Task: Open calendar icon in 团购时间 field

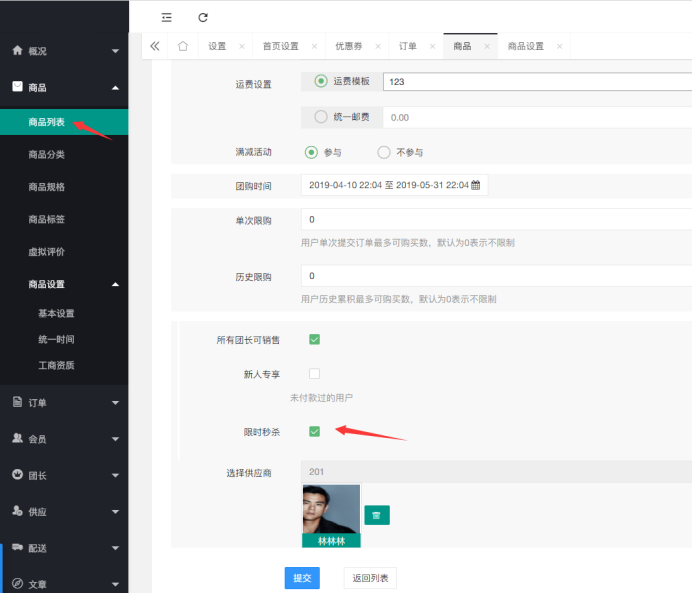Action: [x=476, y=185]
